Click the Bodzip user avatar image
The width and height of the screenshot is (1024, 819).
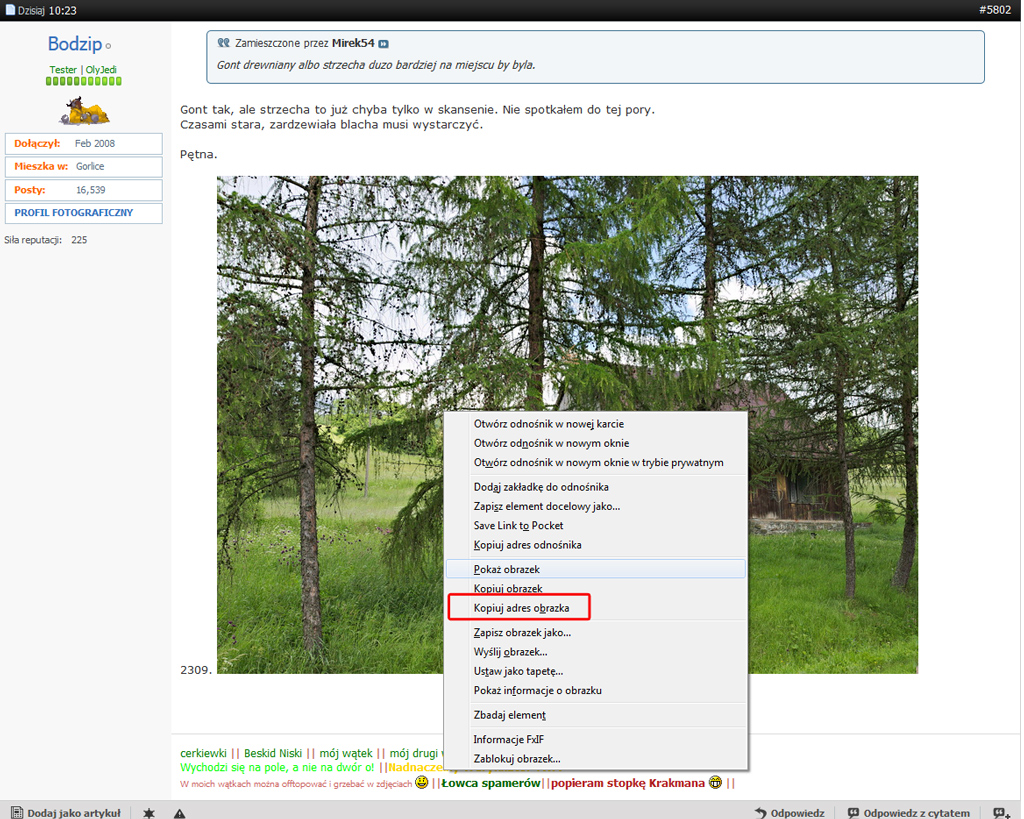[x=83, y=110]
